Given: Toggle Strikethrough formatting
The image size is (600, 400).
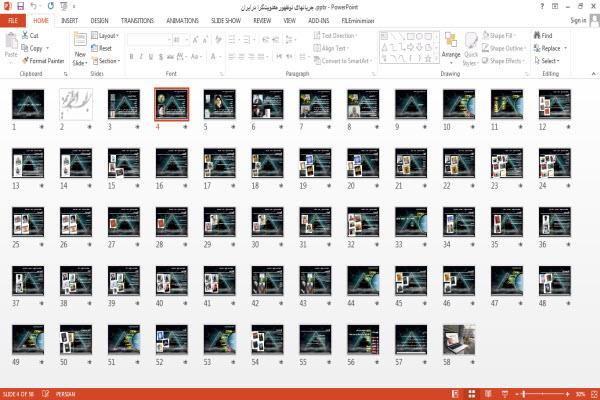Looking at the screenshot, I should click(170, 57).
